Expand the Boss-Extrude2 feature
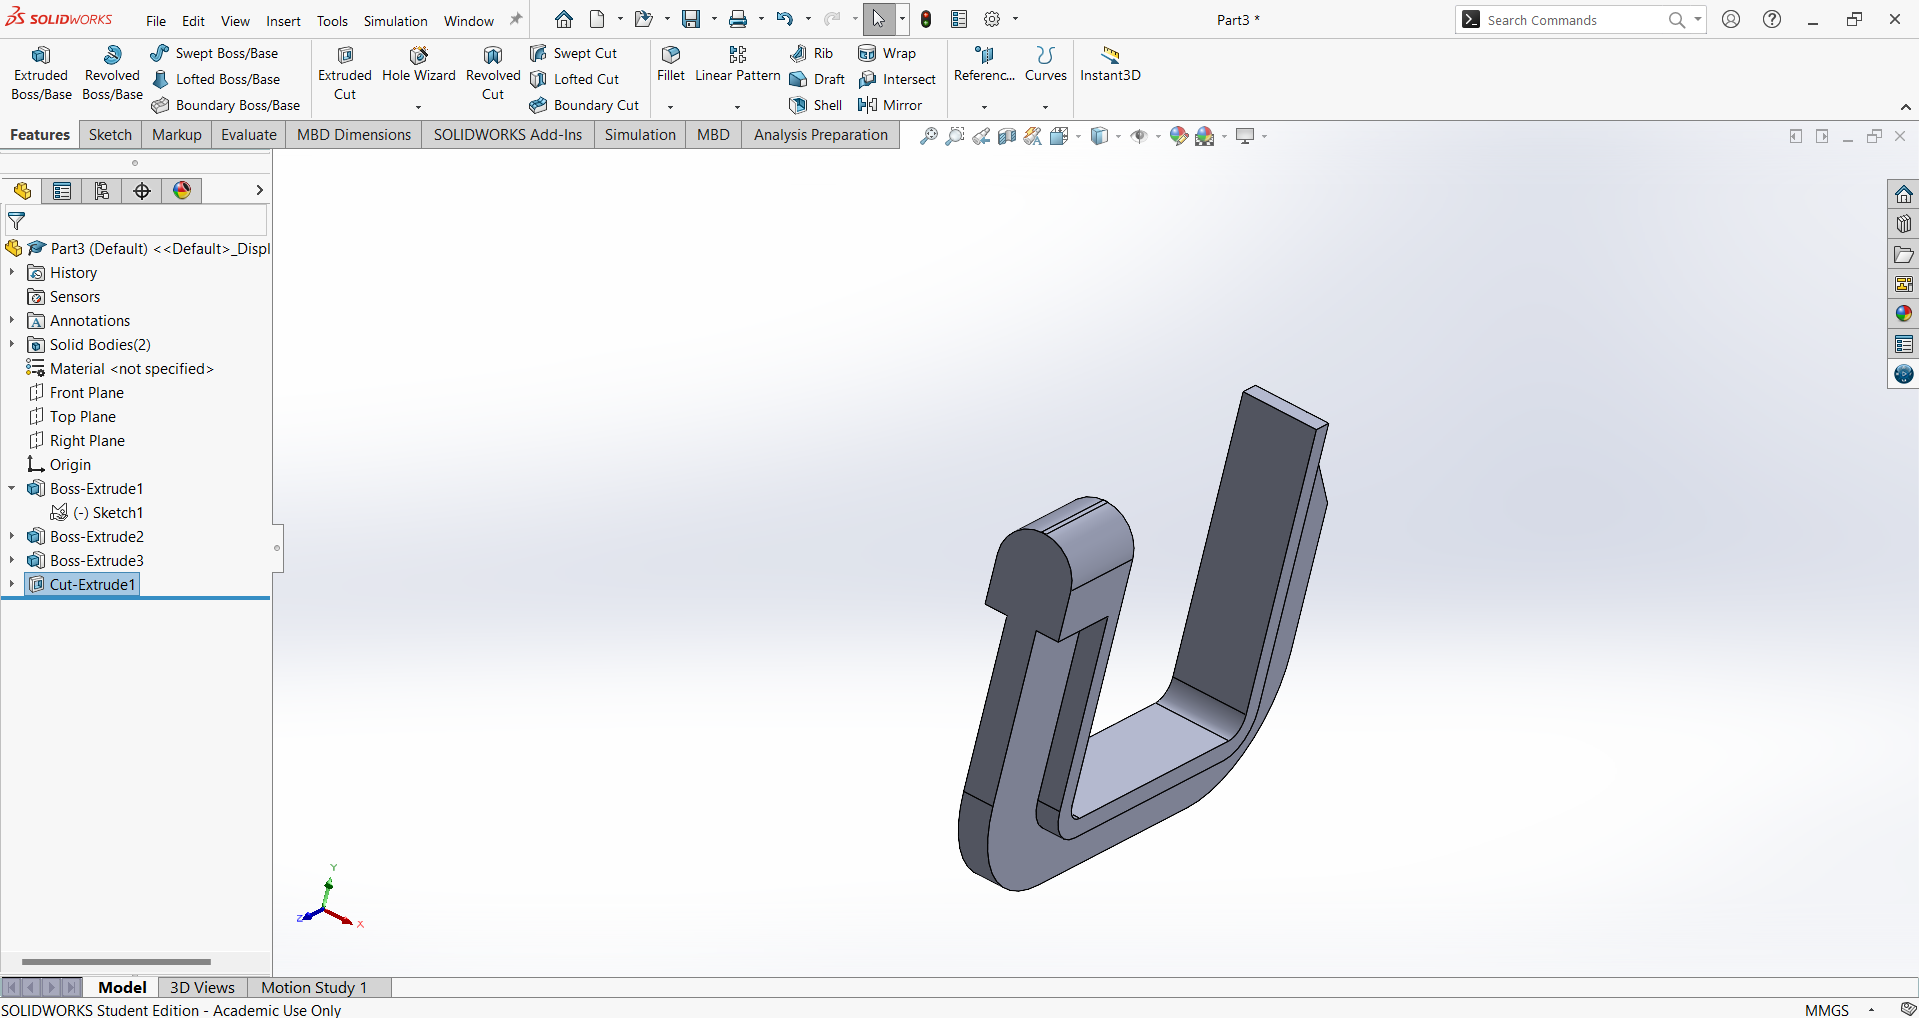The width and height of the screenshot is (1919, 1018). coord(12,536)
